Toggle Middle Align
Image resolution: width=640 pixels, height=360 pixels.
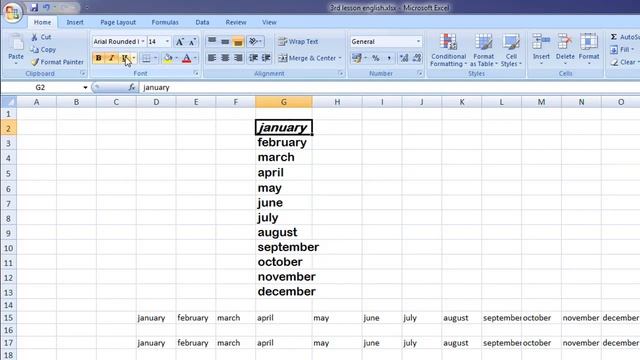coord(225,41)
